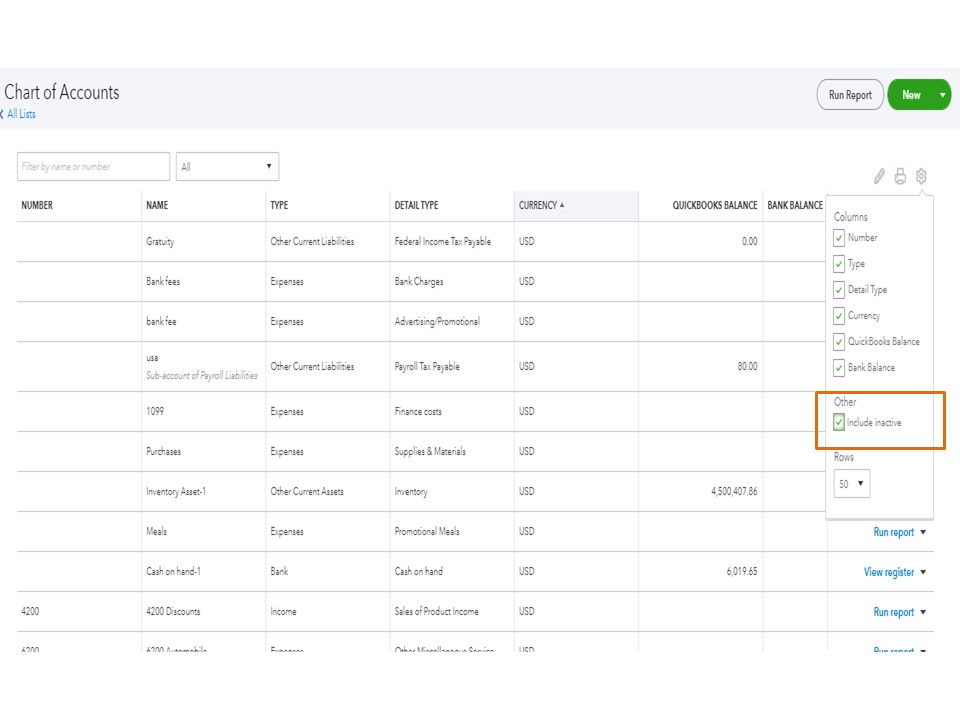Uncheck the Bank Balance column checkbox
Screen dimensions: 960x720
coord(839,368)
